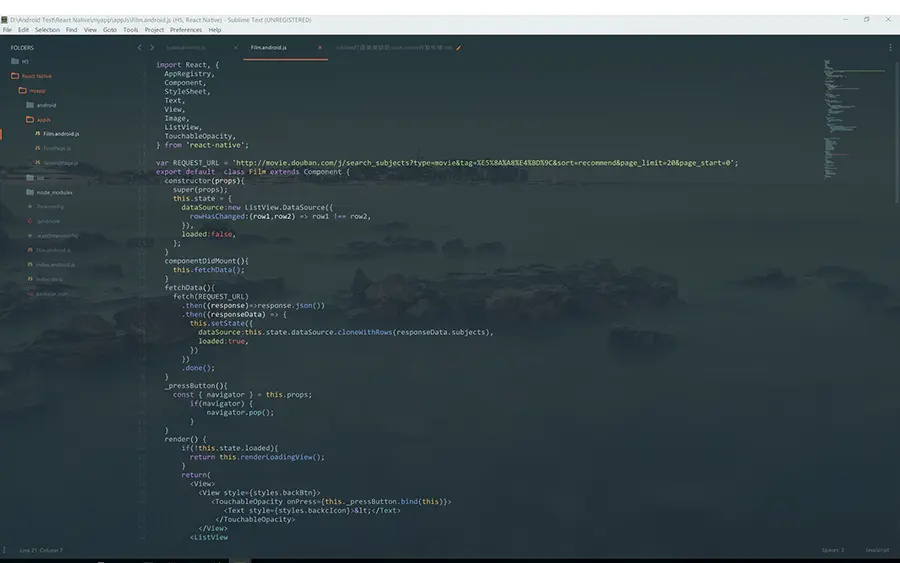Click the '_pressButton(){' line
Image resolution: width=900 pixels, height=563 pixels.
pyautogui.click(x=196, y=386)
